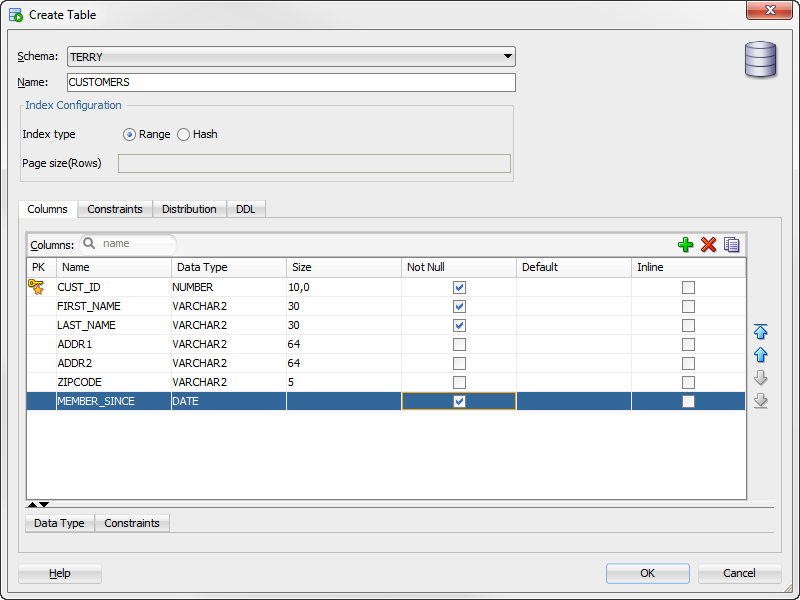Click the primary key icon for CUST_ID
Screen dimensions: 800x600
pyautogui.click(x=36, y=287)
